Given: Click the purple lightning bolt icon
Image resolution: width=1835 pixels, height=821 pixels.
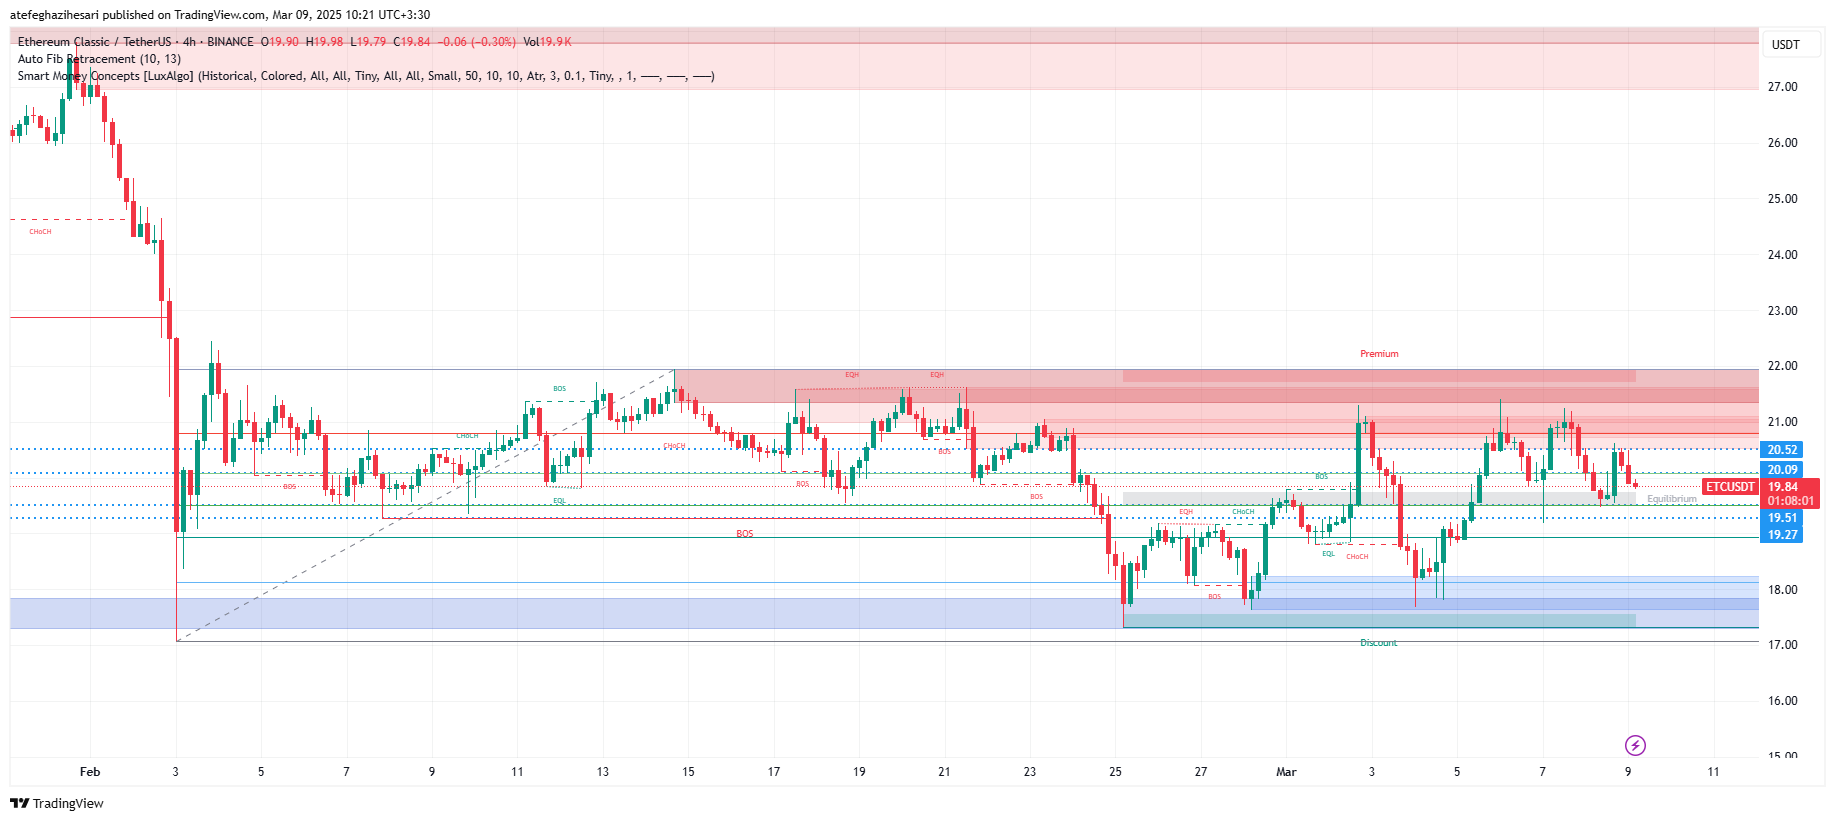Looking at the screenshot, I should coord(1635,745).
